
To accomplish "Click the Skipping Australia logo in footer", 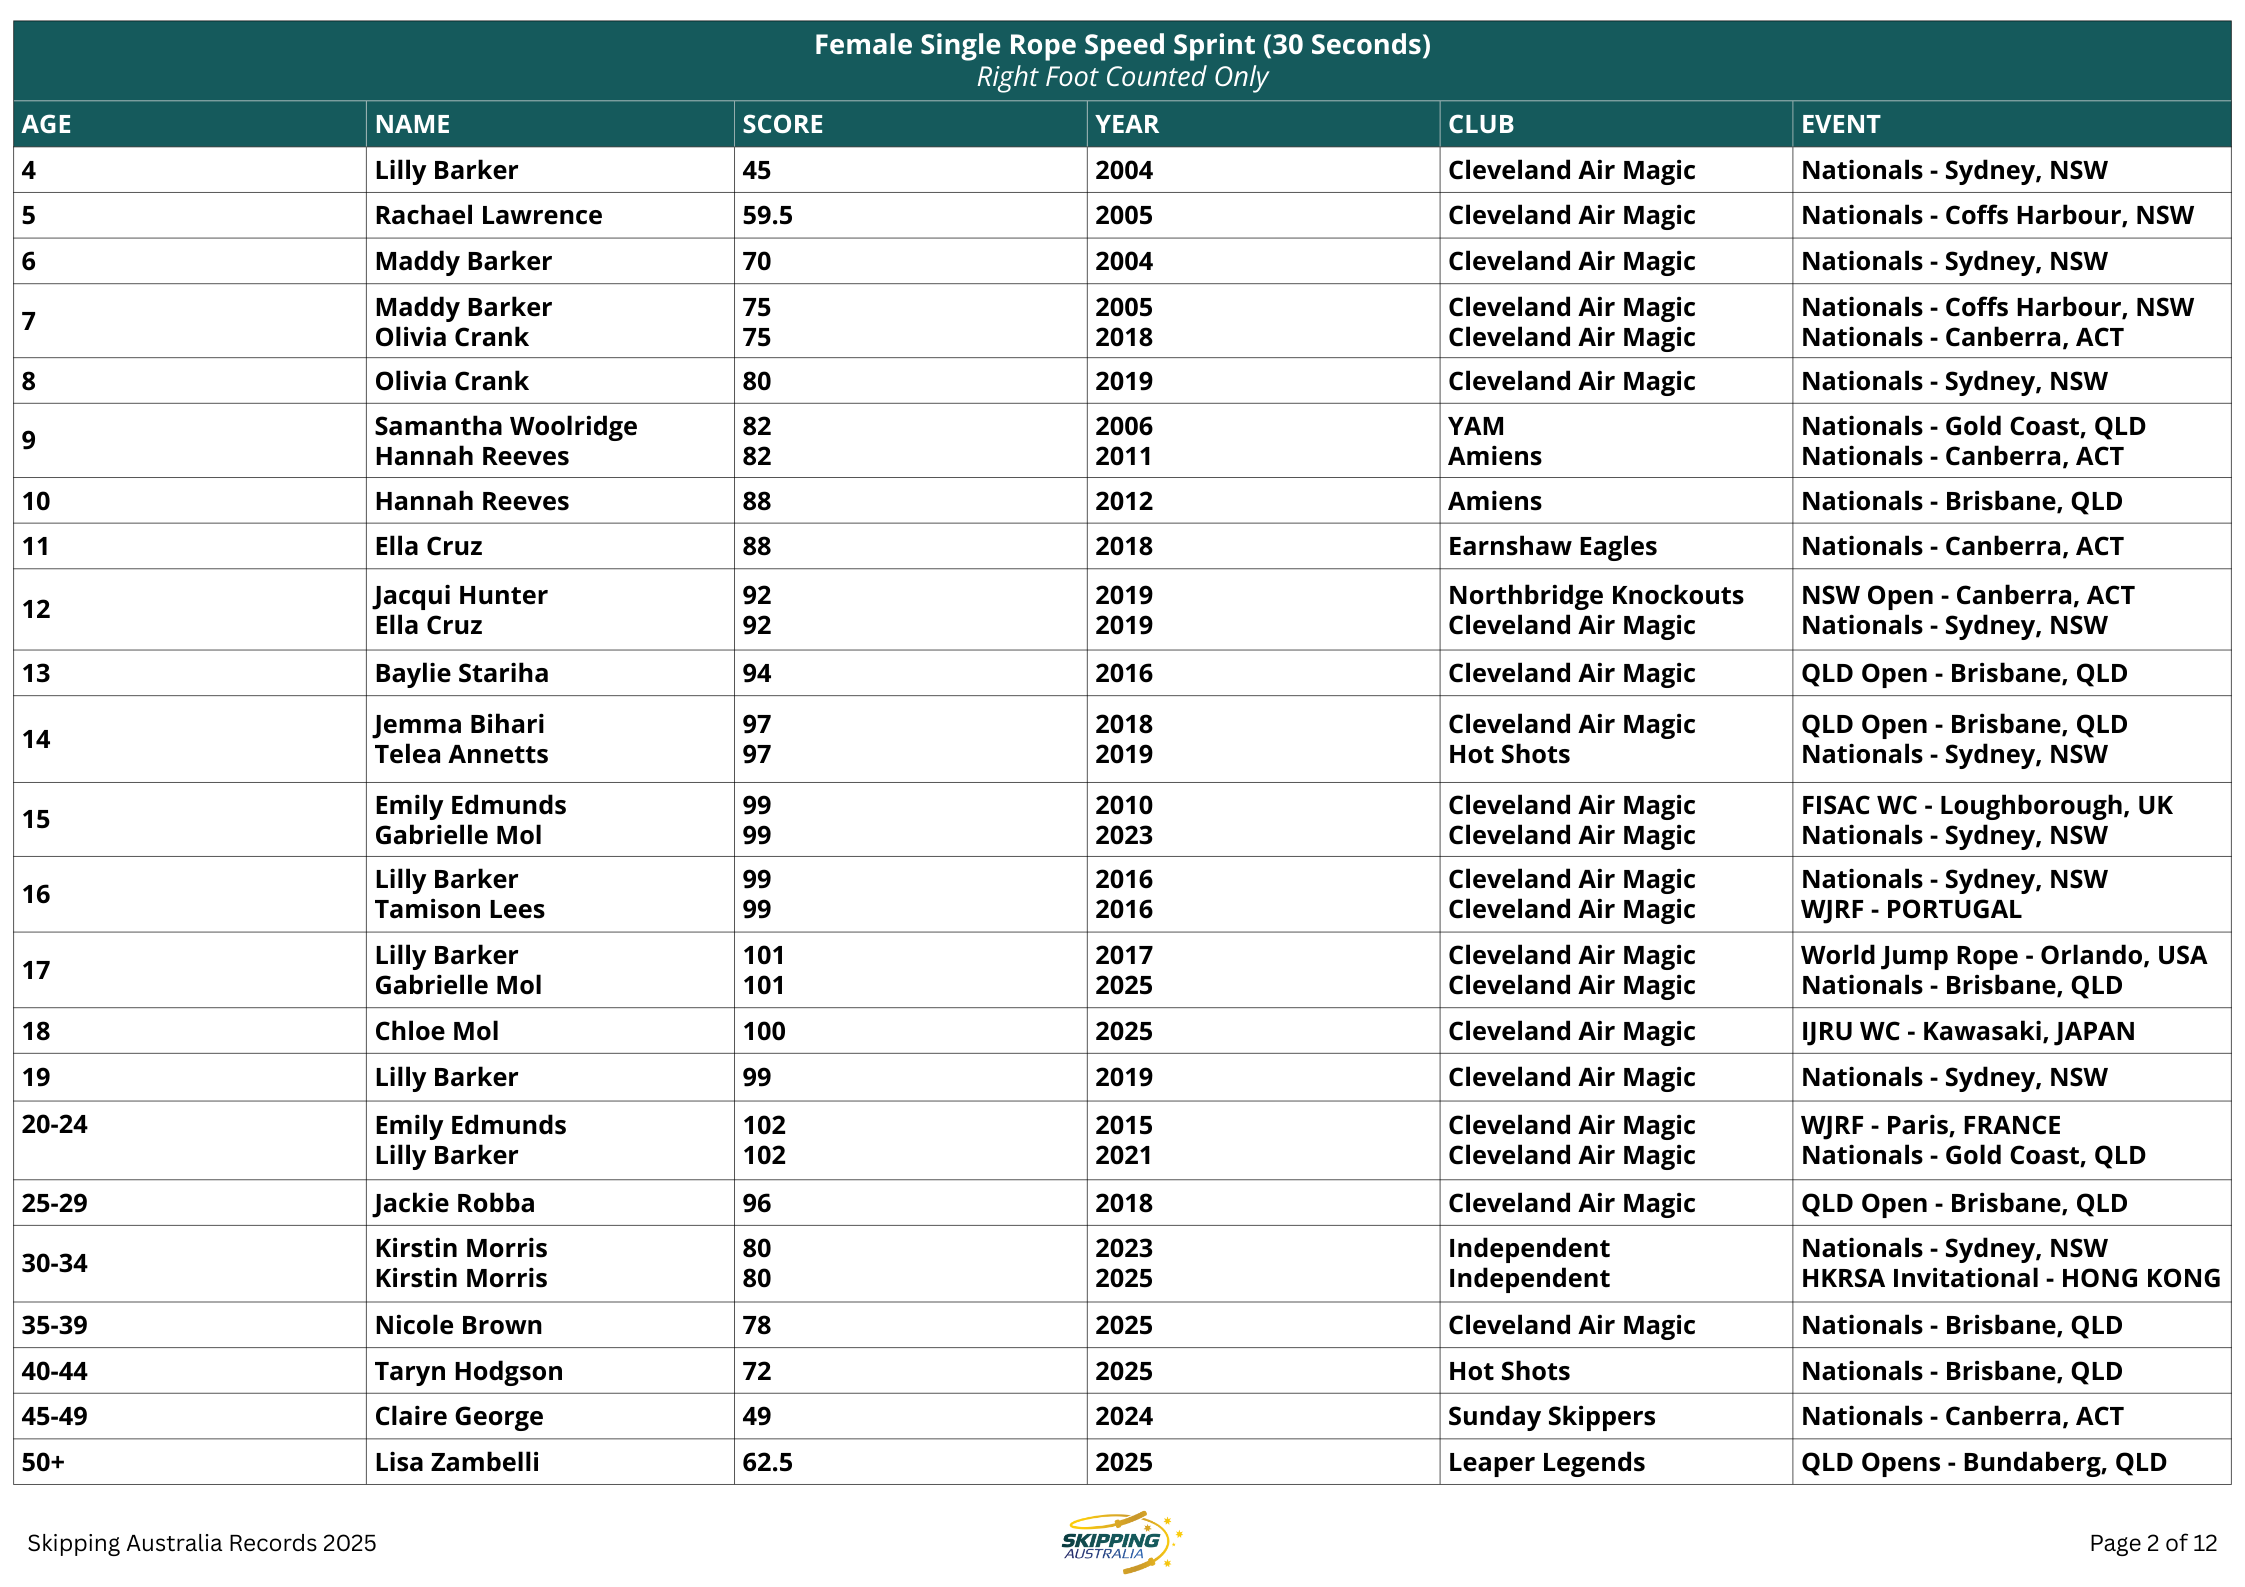I will pos(1122,1541).
